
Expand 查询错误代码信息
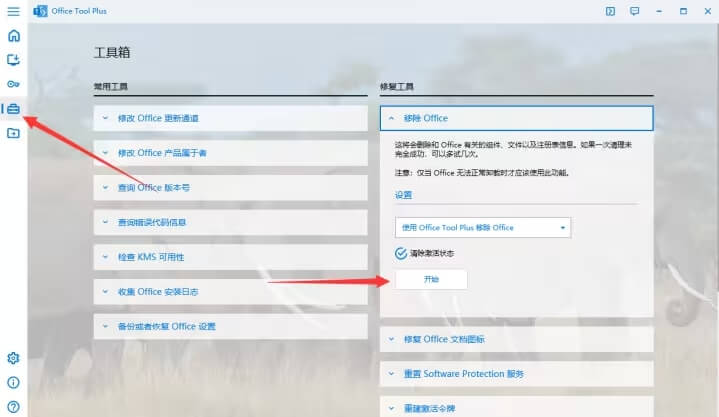231,222
